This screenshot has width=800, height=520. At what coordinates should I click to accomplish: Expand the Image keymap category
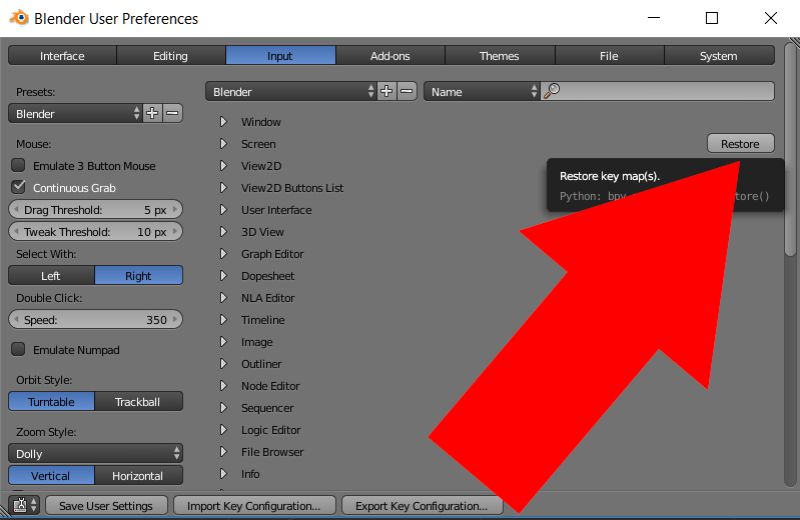click(x=223, y=341)
